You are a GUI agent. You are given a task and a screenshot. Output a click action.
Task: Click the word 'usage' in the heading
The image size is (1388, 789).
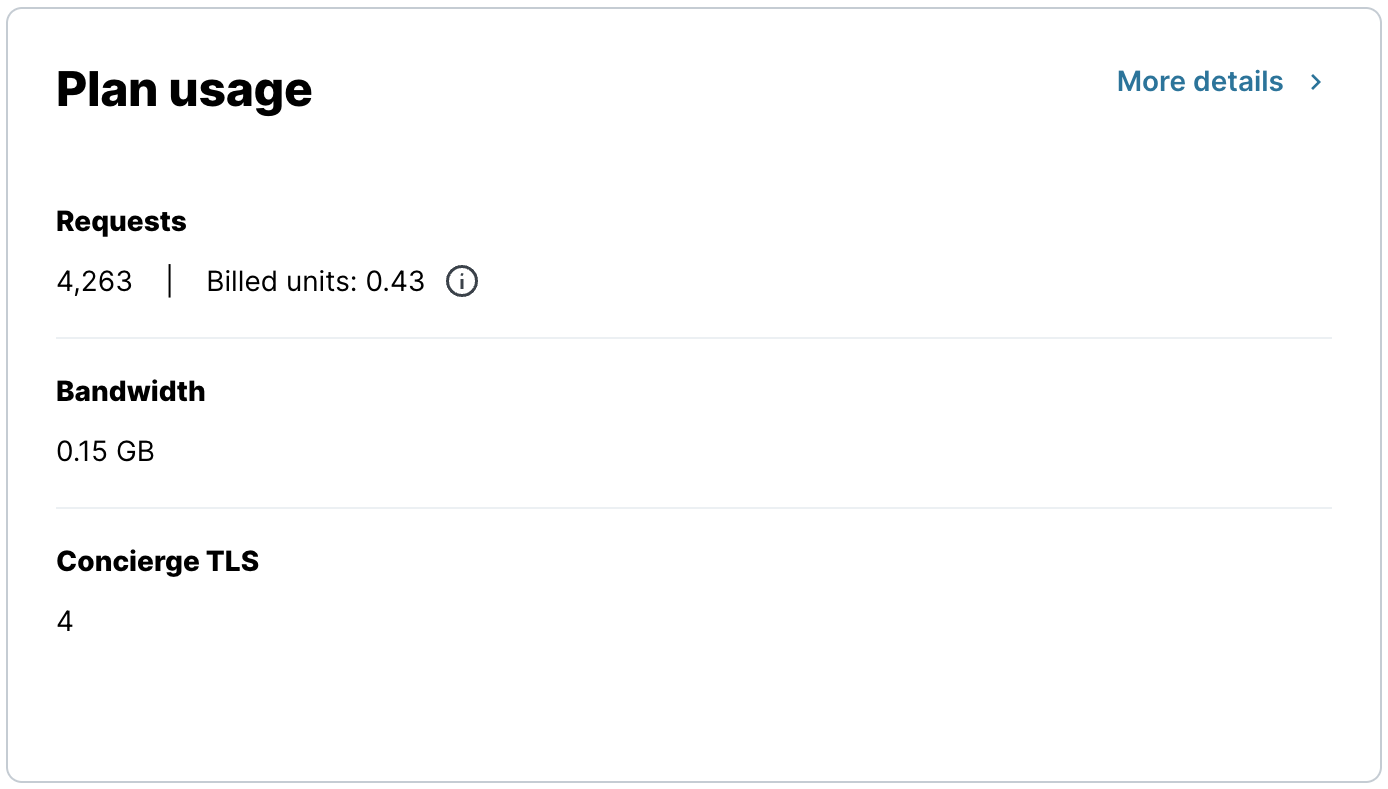240,92
